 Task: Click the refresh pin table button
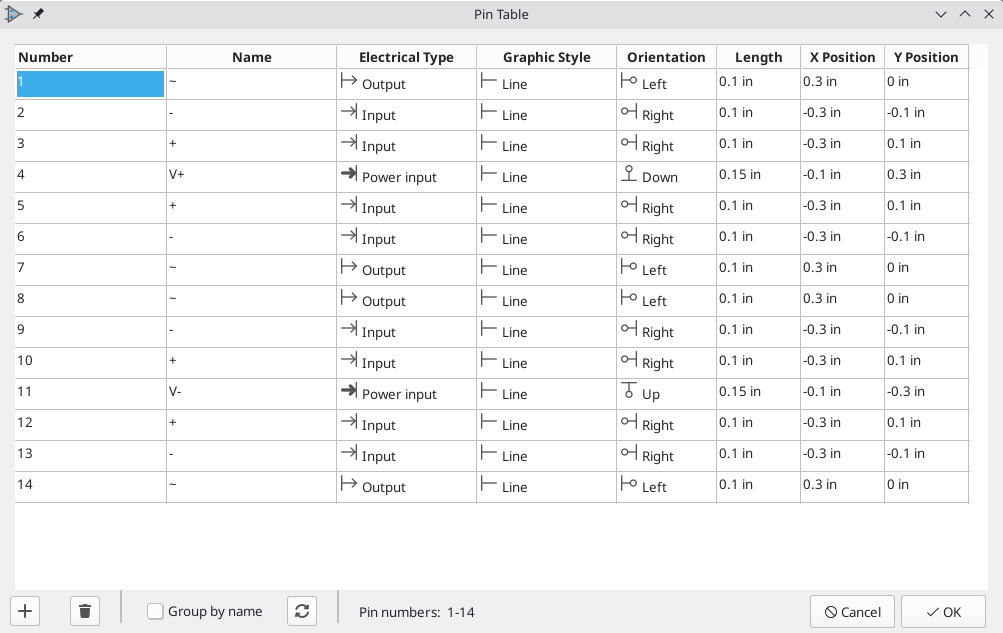(x=302, y=611)
